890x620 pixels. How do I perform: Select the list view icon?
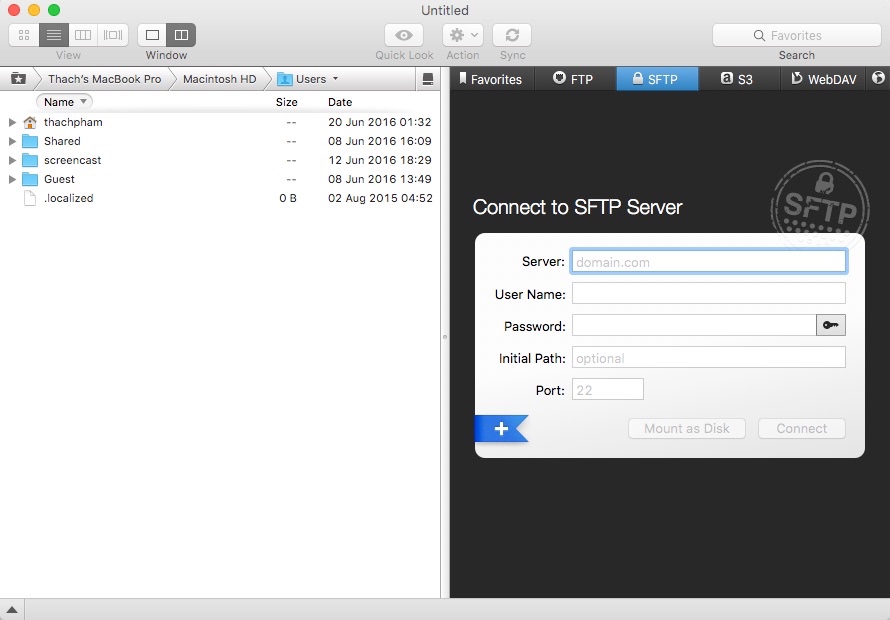(x=53, y=34)
